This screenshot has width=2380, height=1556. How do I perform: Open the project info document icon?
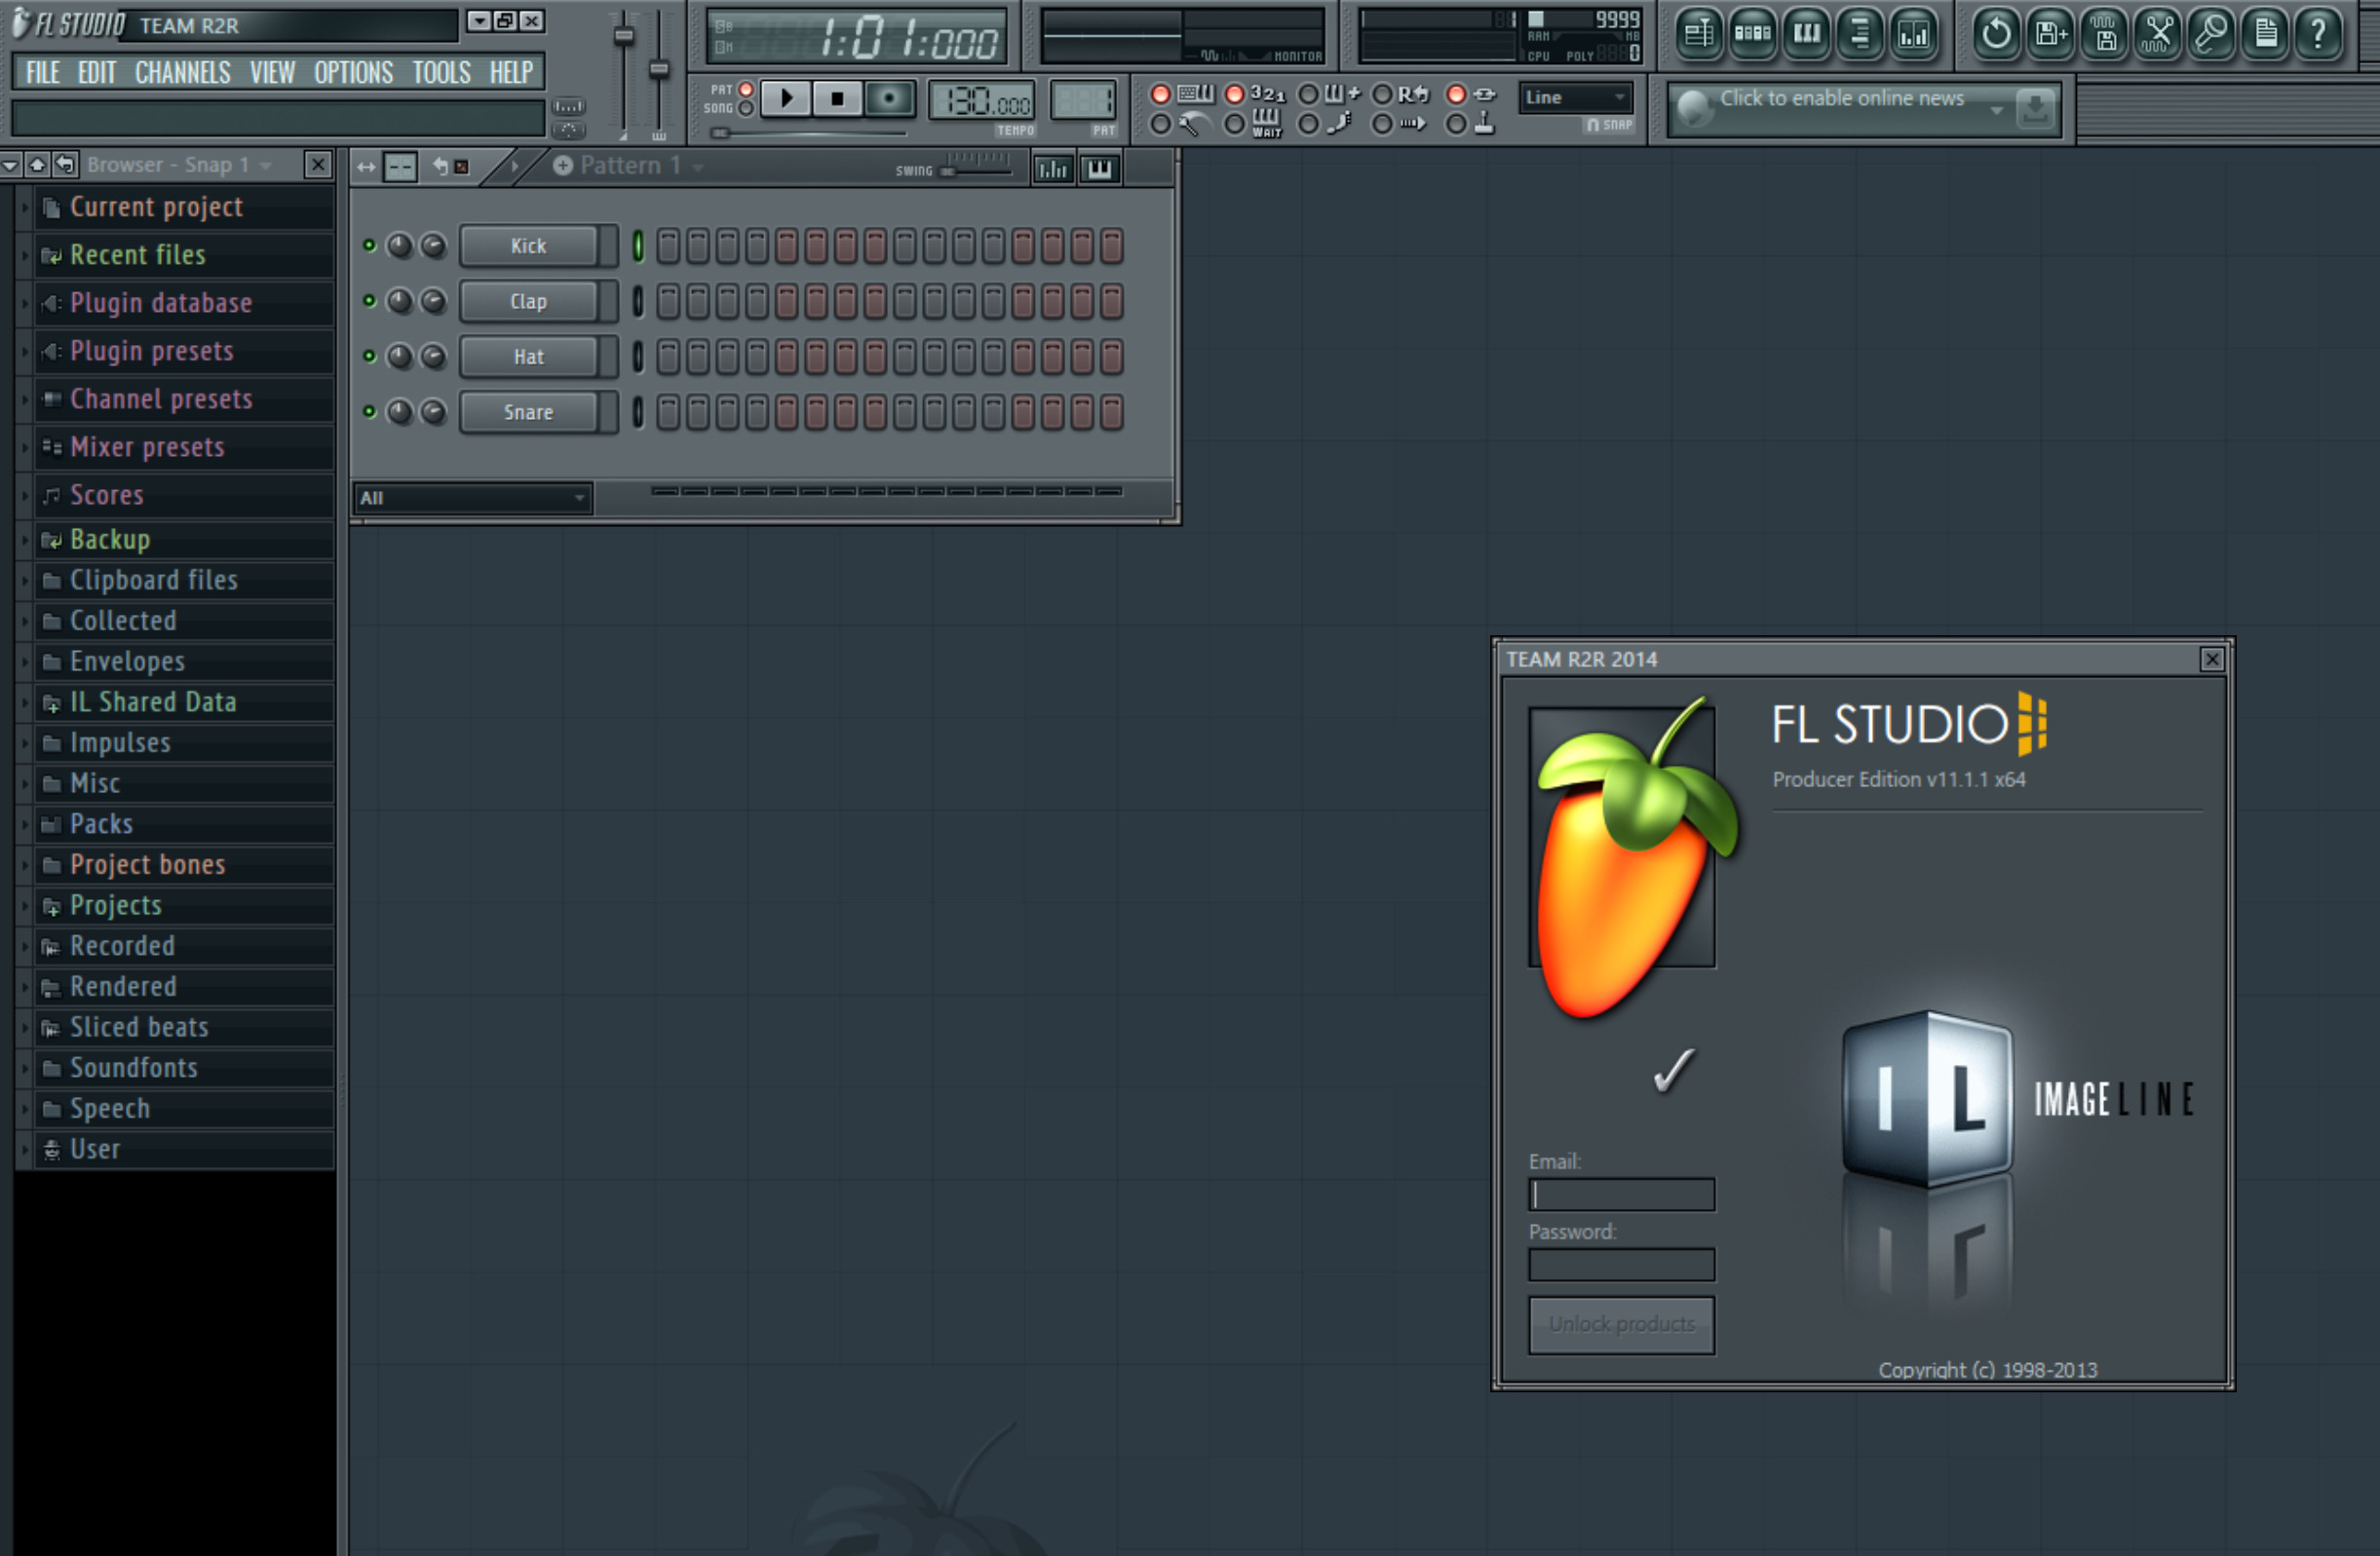[x=2266, y=33]
